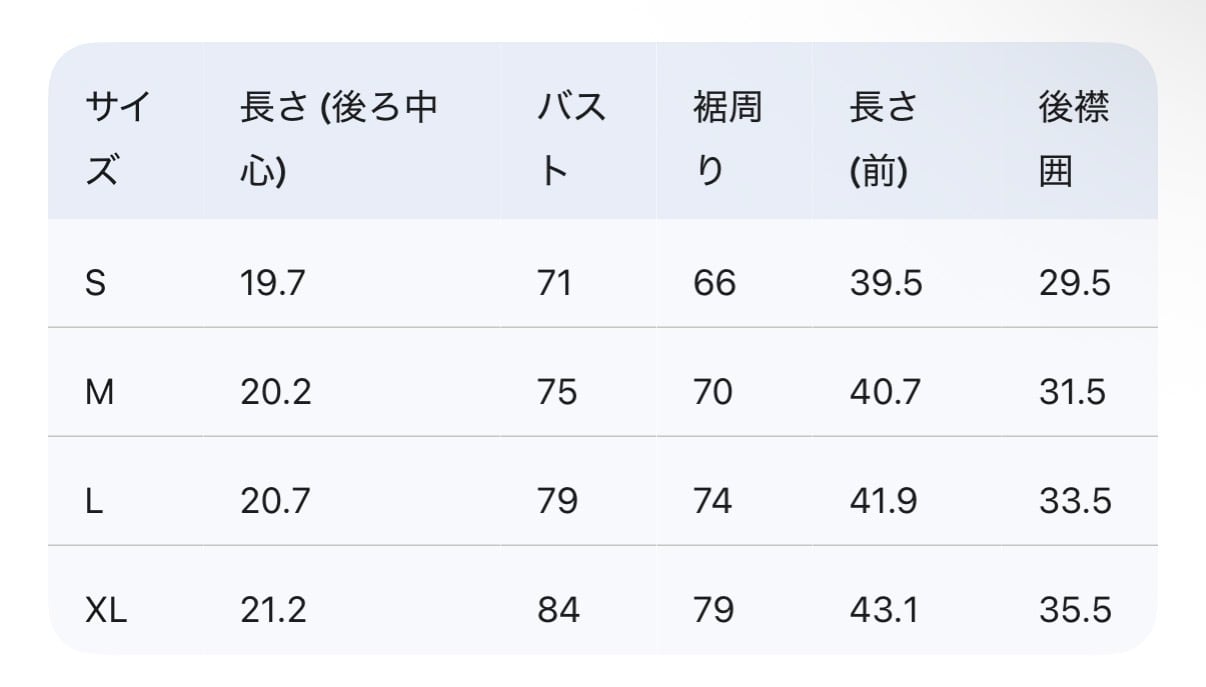Click the XL size row label
1206x687 pixels.
click(x=106, y=609)
